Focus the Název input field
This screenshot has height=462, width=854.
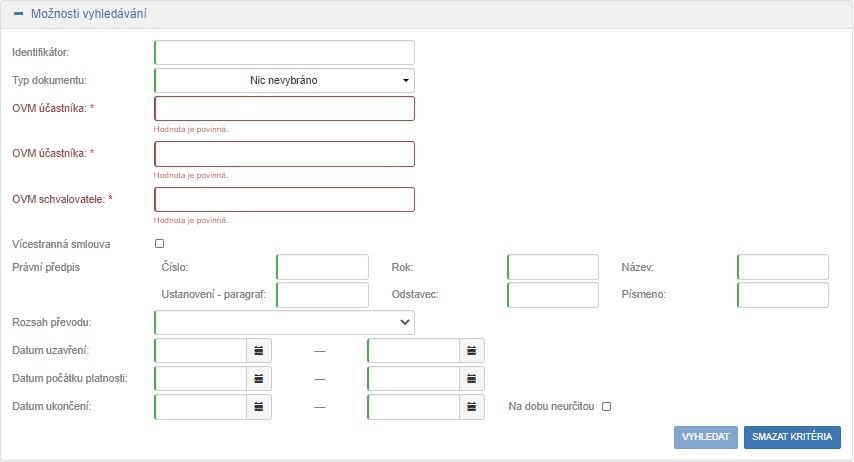[783, 267]
